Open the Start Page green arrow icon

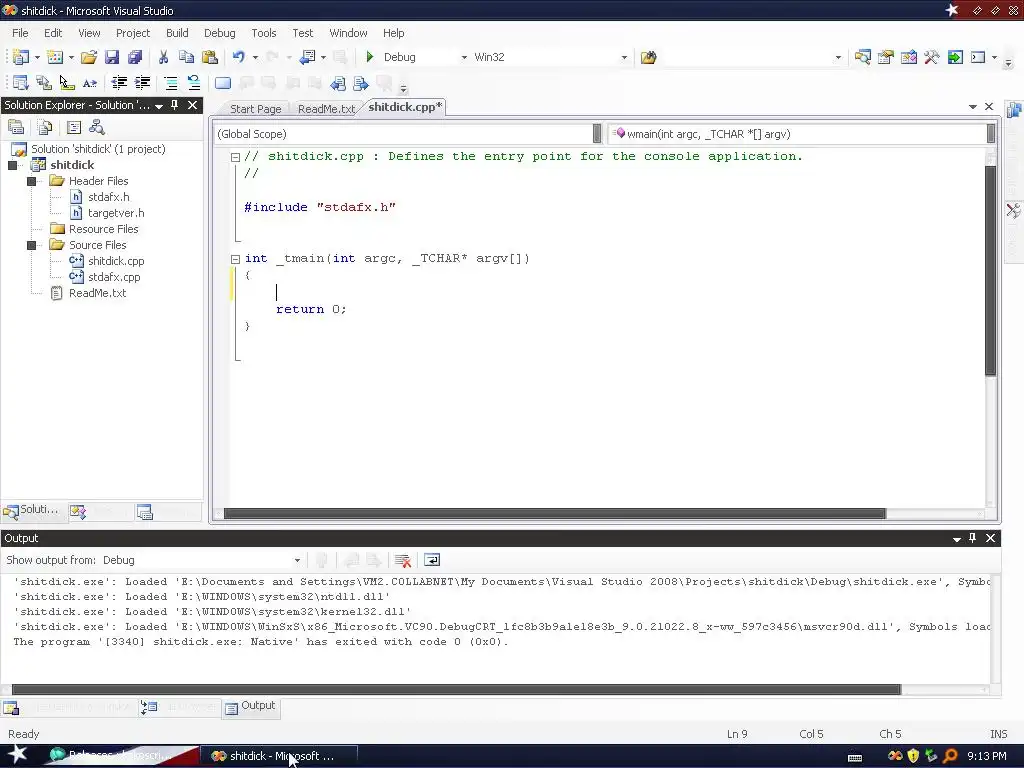point(955,57)
